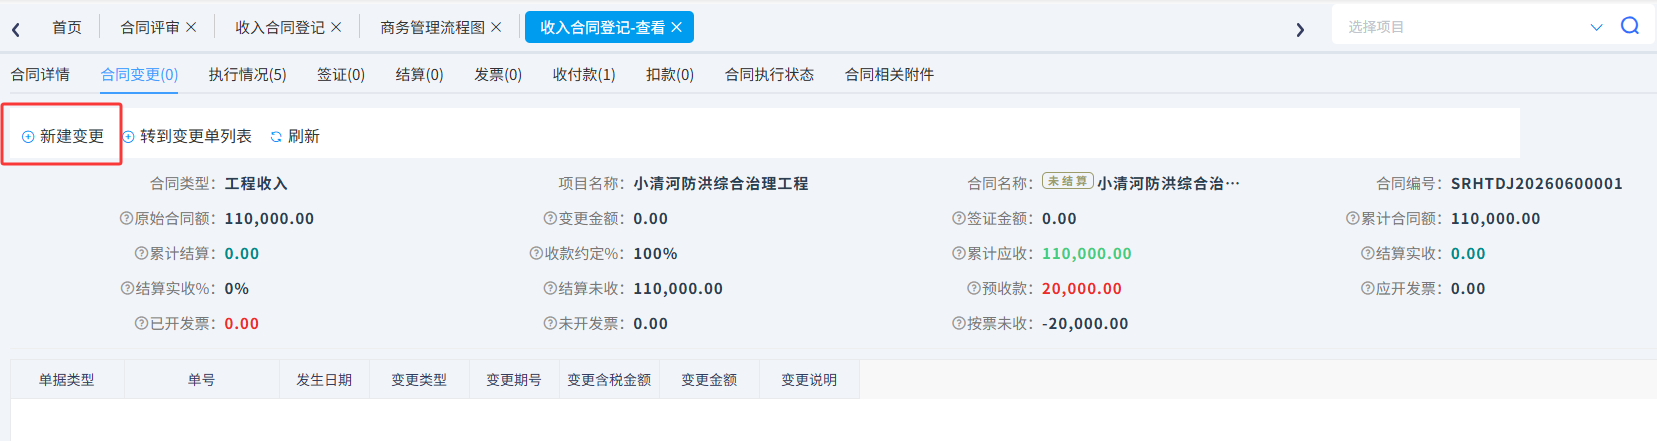
Task: Click the search magnifier icon
Action: tap(1630, 26)
